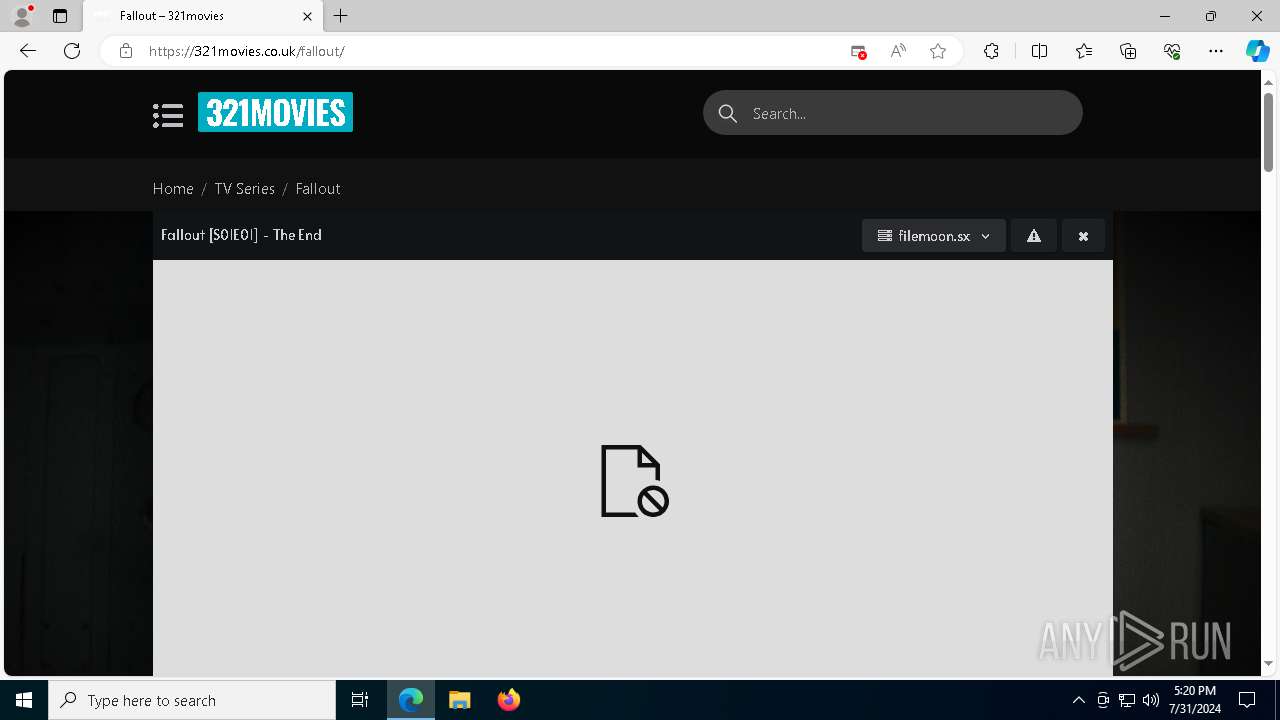Open File Explorer from the taskbar

[459, 700]
